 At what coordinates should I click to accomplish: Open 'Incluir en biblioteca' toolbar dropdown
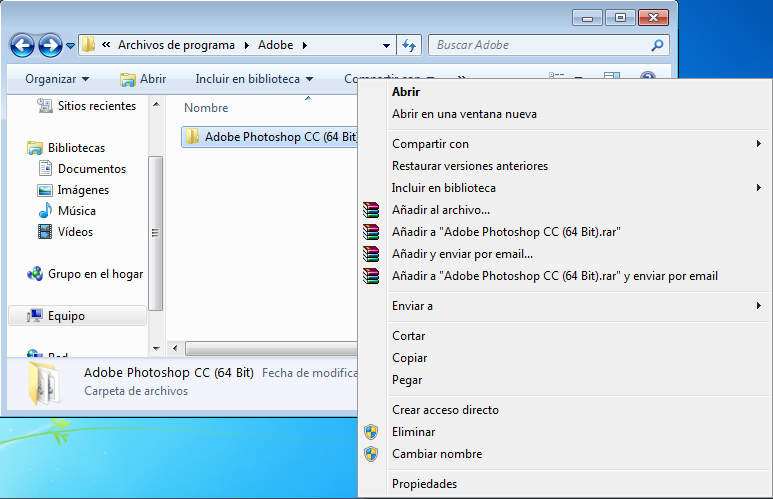click(254, 79)
